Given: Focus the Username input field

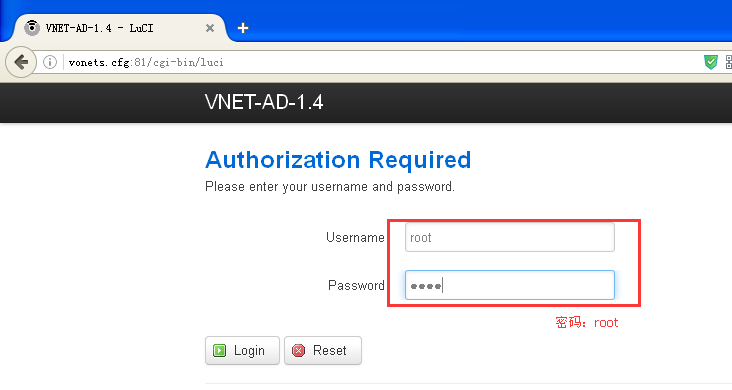Looking at the screenshot, I should point(510,237).
